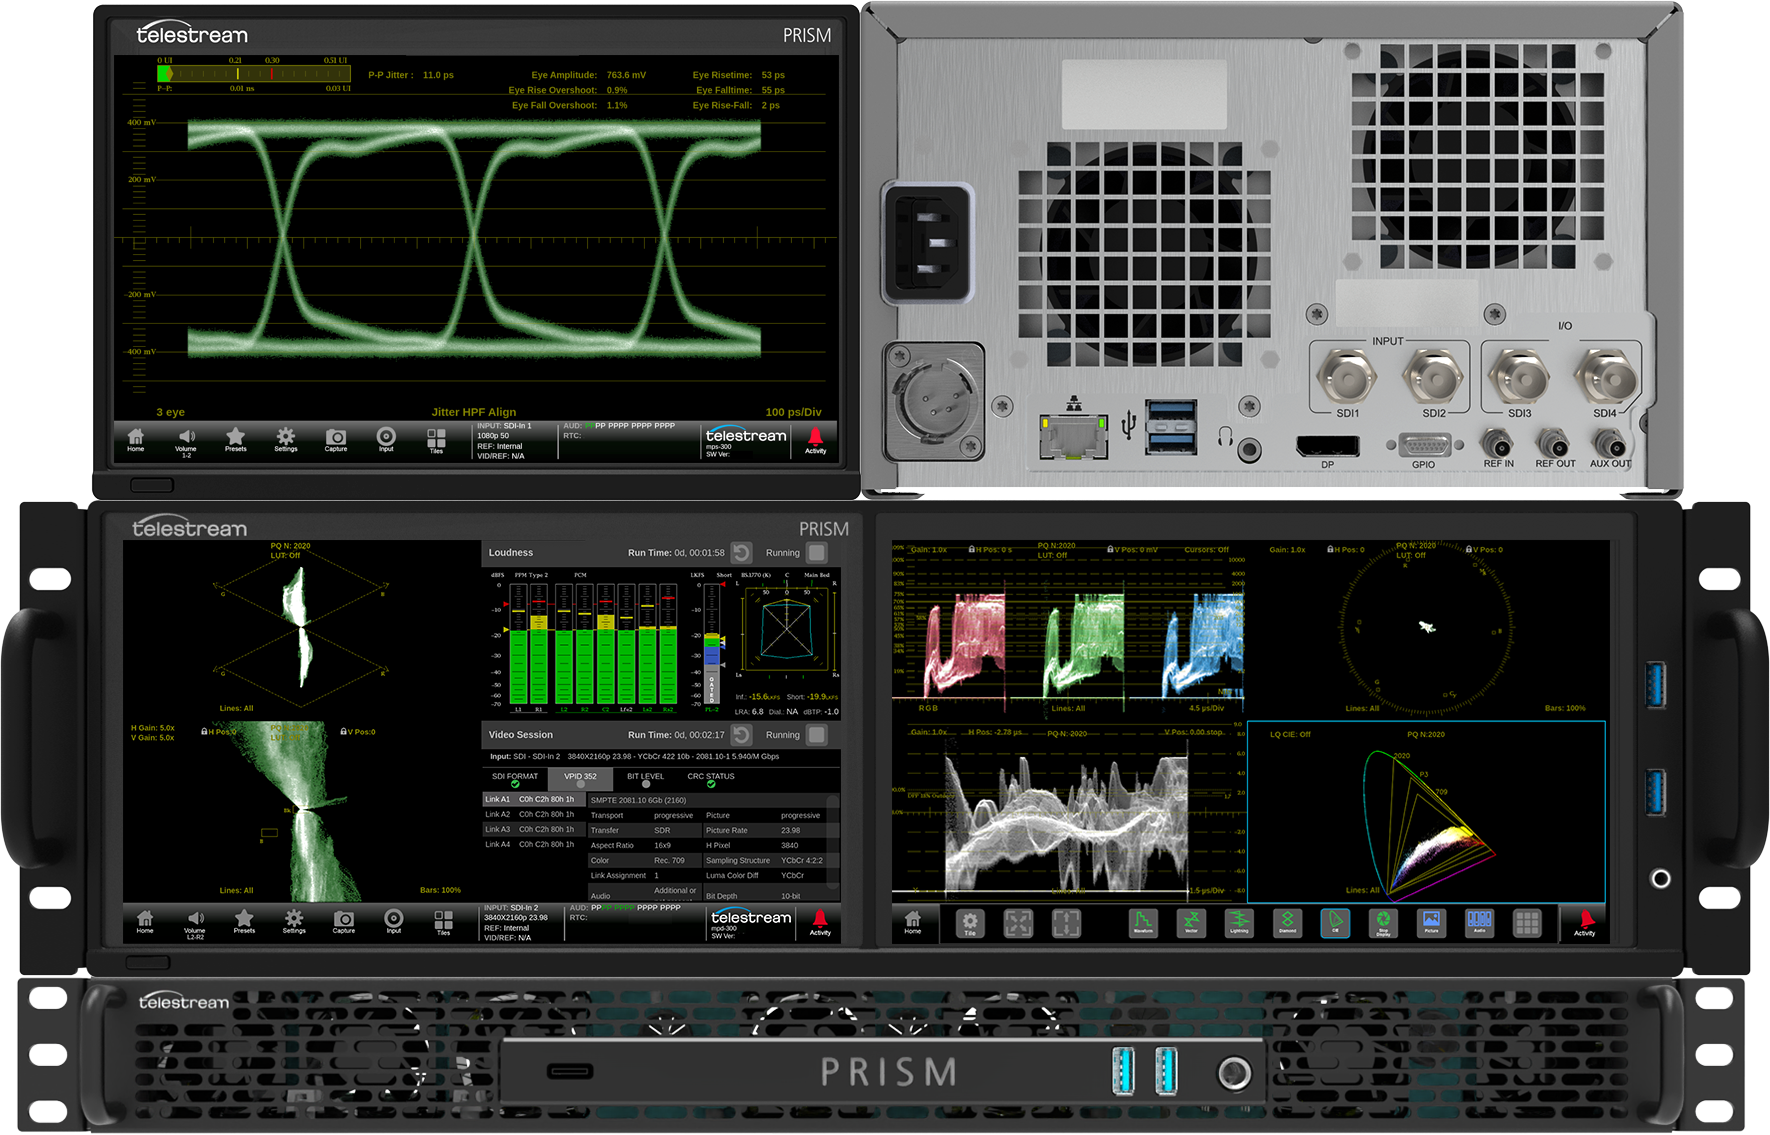This screenshot has height=1135, width=1770.
Task: Select the Picture app icon
Action: click(x=1431, y=923)
